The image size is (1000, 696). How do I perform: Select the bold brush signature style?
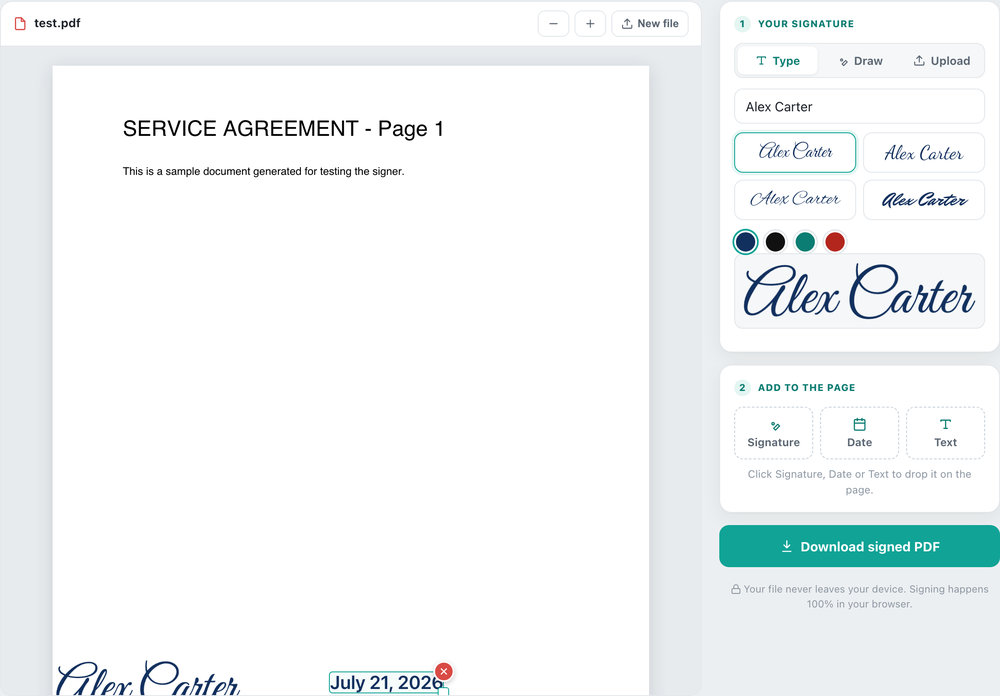click(x=923, y=200)
